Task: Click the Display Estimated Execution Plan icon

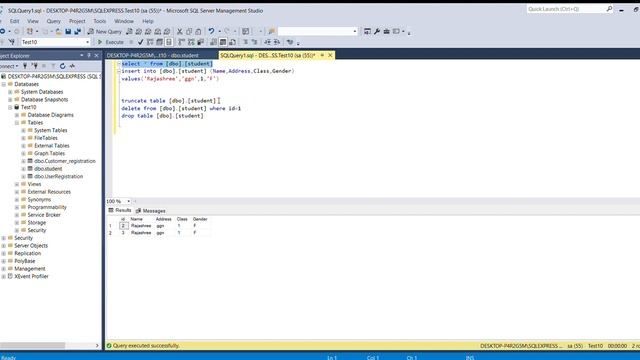Action: coord(150,42)
